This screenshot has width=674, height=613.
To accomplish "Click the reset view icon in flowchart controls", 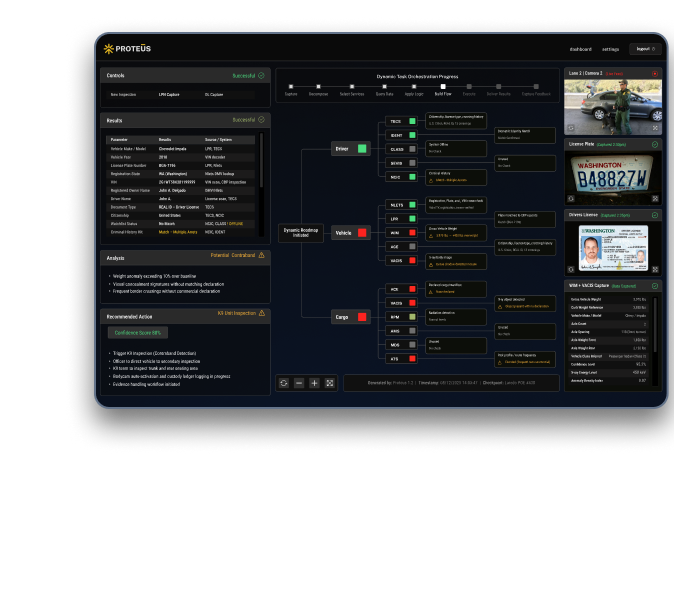I will (284, 382).
